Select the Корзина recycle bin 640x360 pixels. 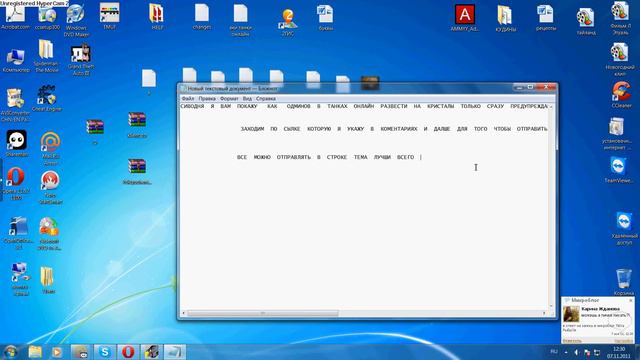[x=624, y=282]
